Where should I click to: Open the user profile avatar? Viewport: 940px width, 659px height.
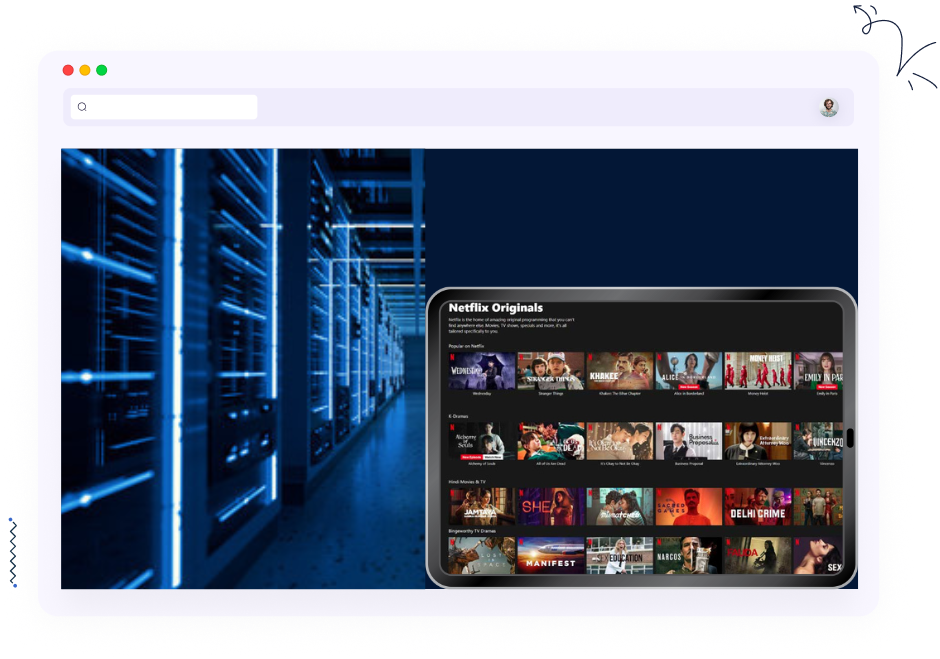828,107
